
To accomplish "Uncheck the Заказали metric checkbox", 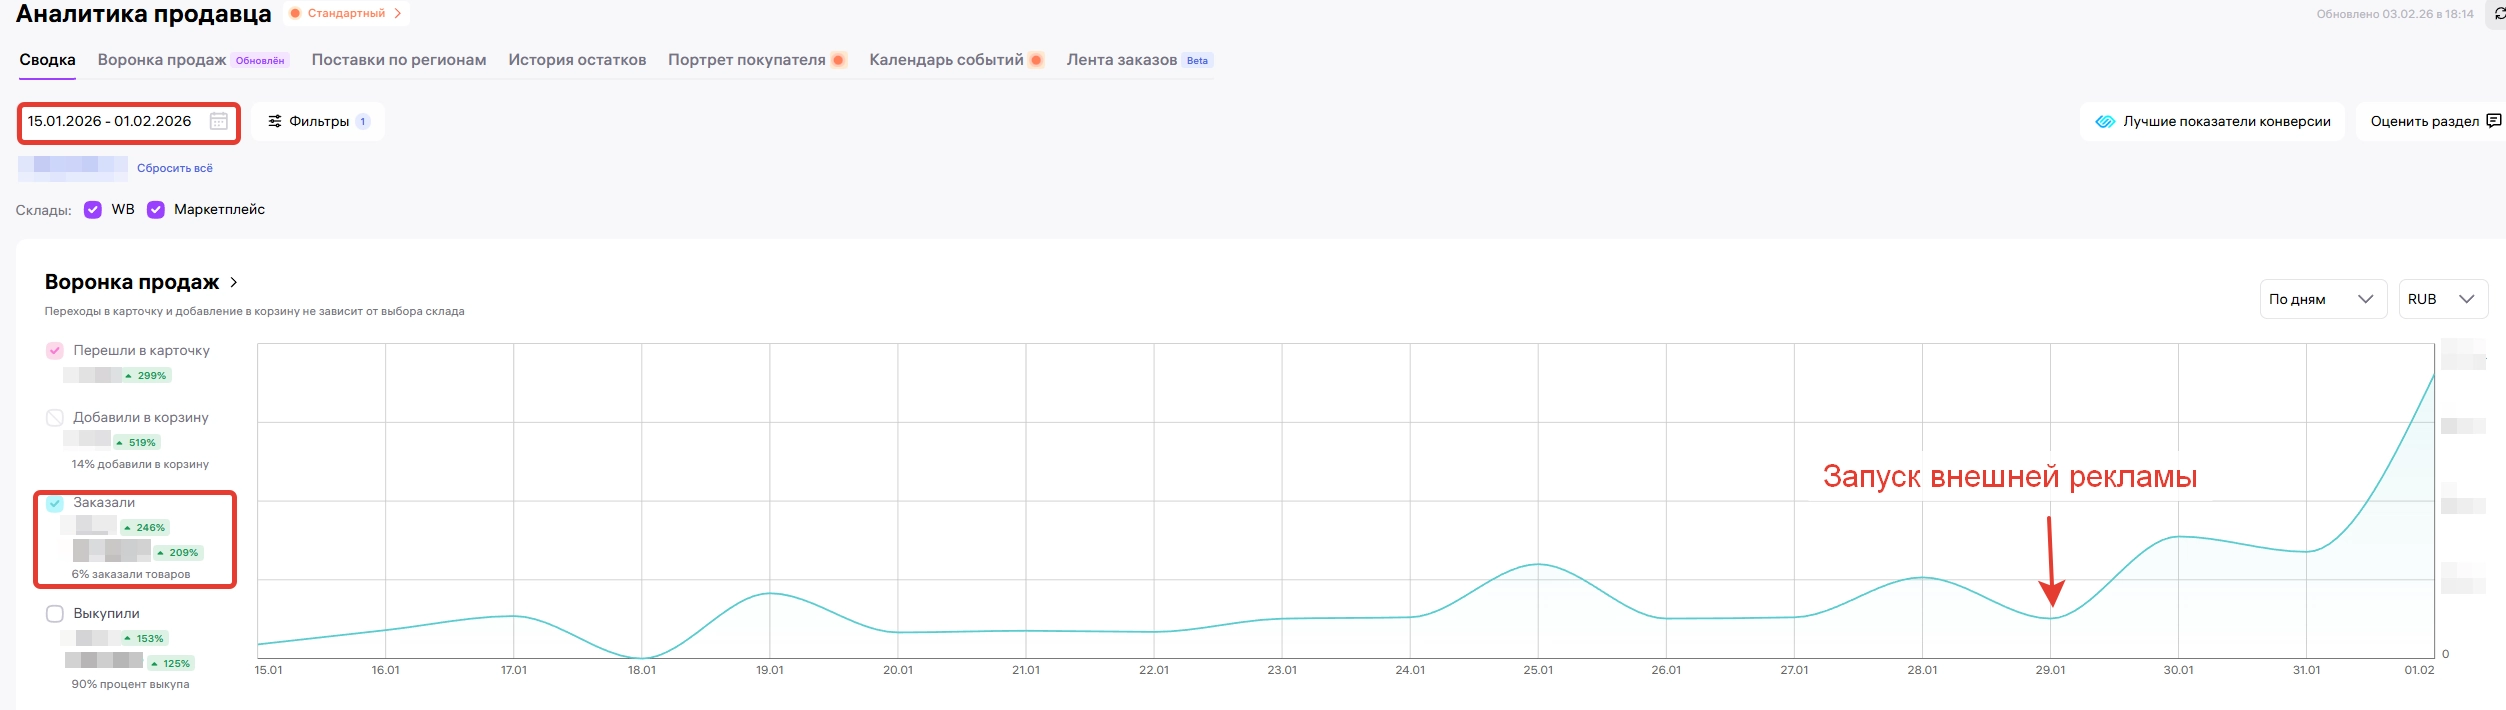I will click(x=55, y=503).
